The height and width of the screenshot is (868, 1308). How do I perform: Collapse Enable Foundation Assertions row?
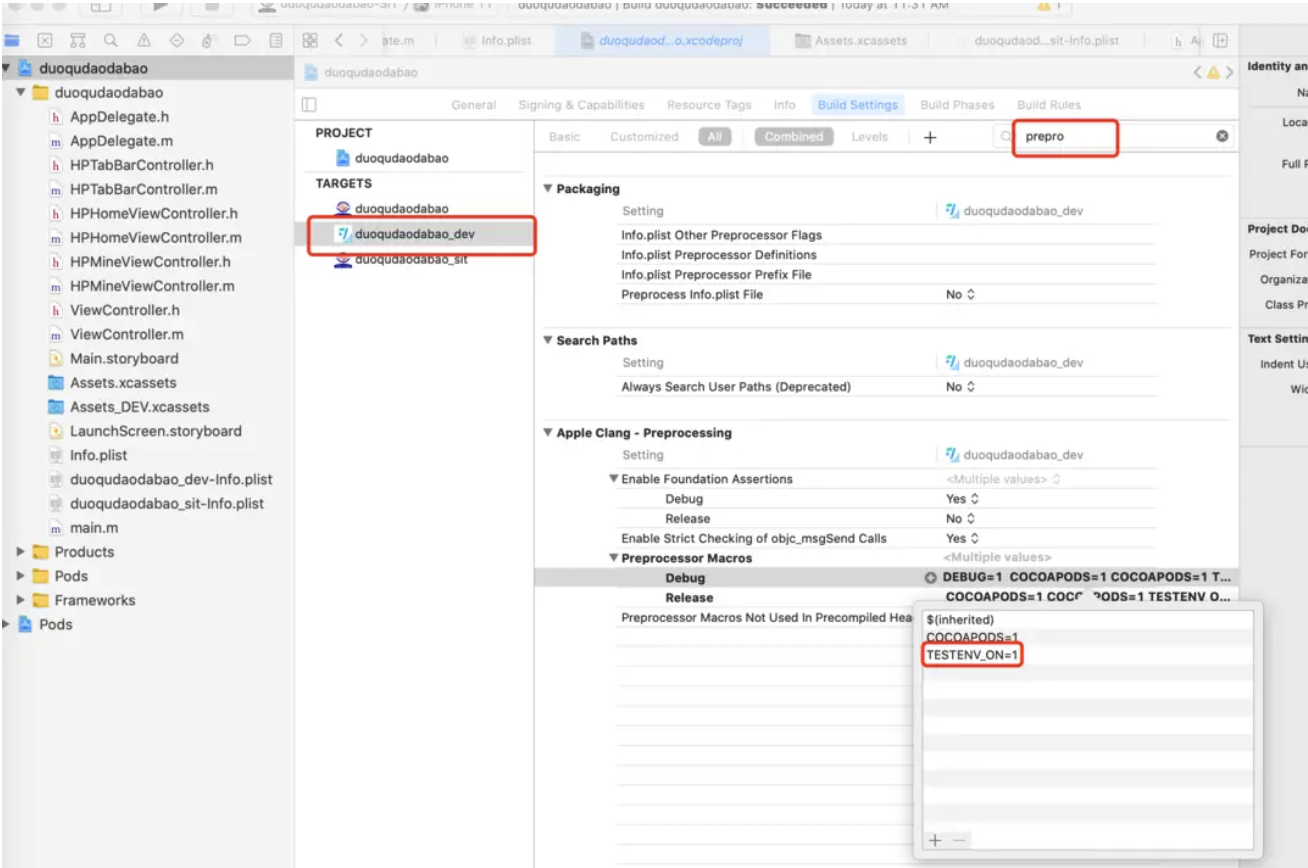click(614, 479)
